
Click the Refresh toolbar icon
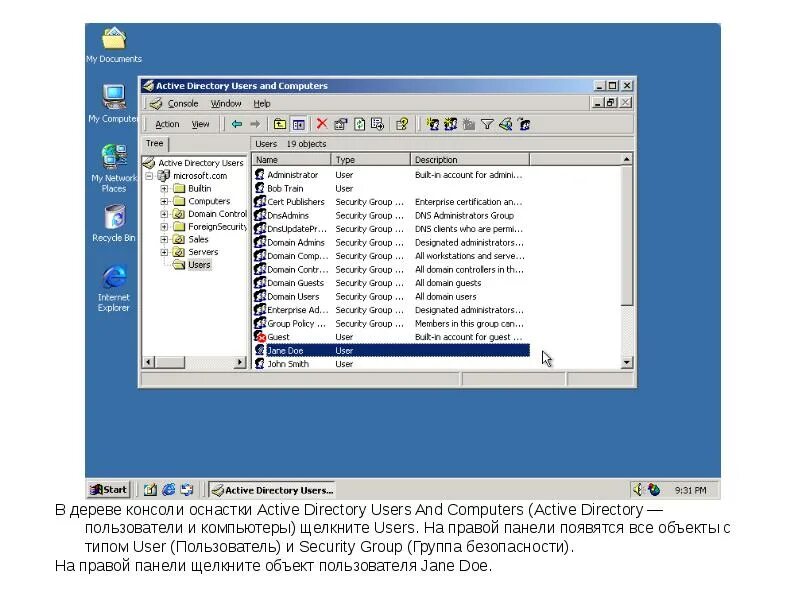click(359, 124)
